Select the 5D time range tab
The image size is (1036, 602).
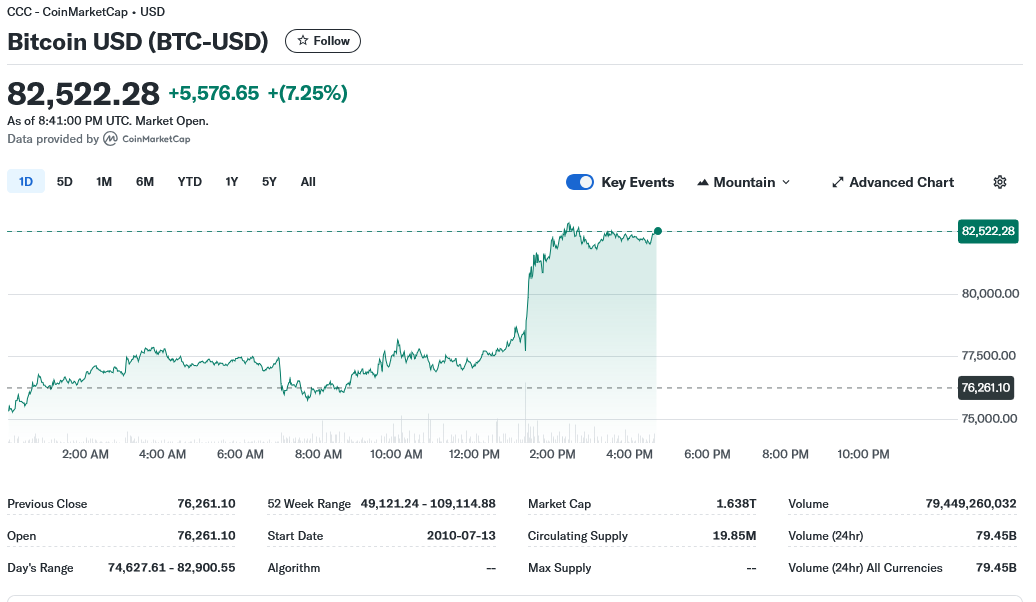pyautogui.click(x=65, y=182)
